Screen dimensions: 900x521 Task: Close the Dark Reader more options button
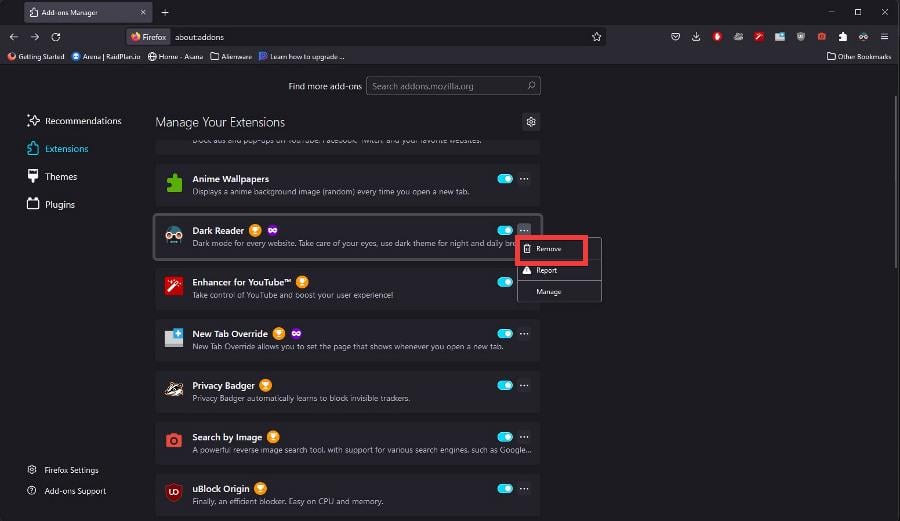click(524, 230)
